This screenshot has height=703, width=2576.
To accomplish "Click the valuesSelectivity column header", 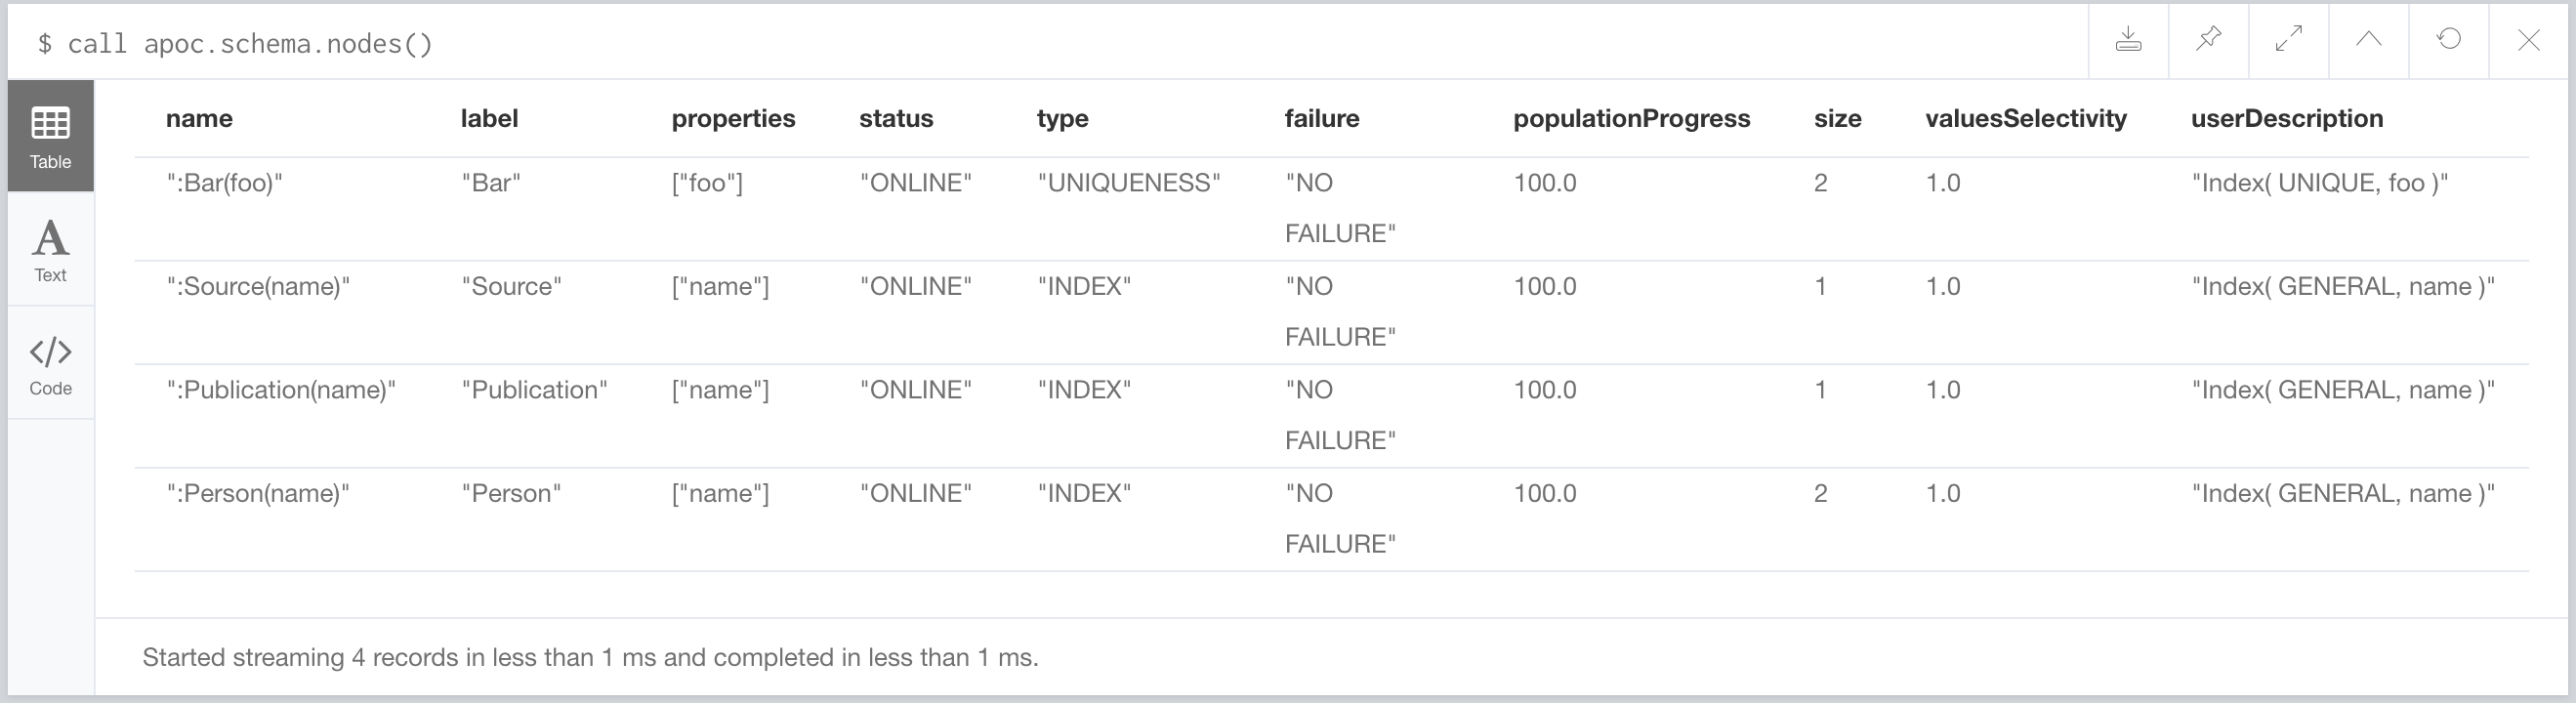I will pyautogui.click(x=2025, y=118).
